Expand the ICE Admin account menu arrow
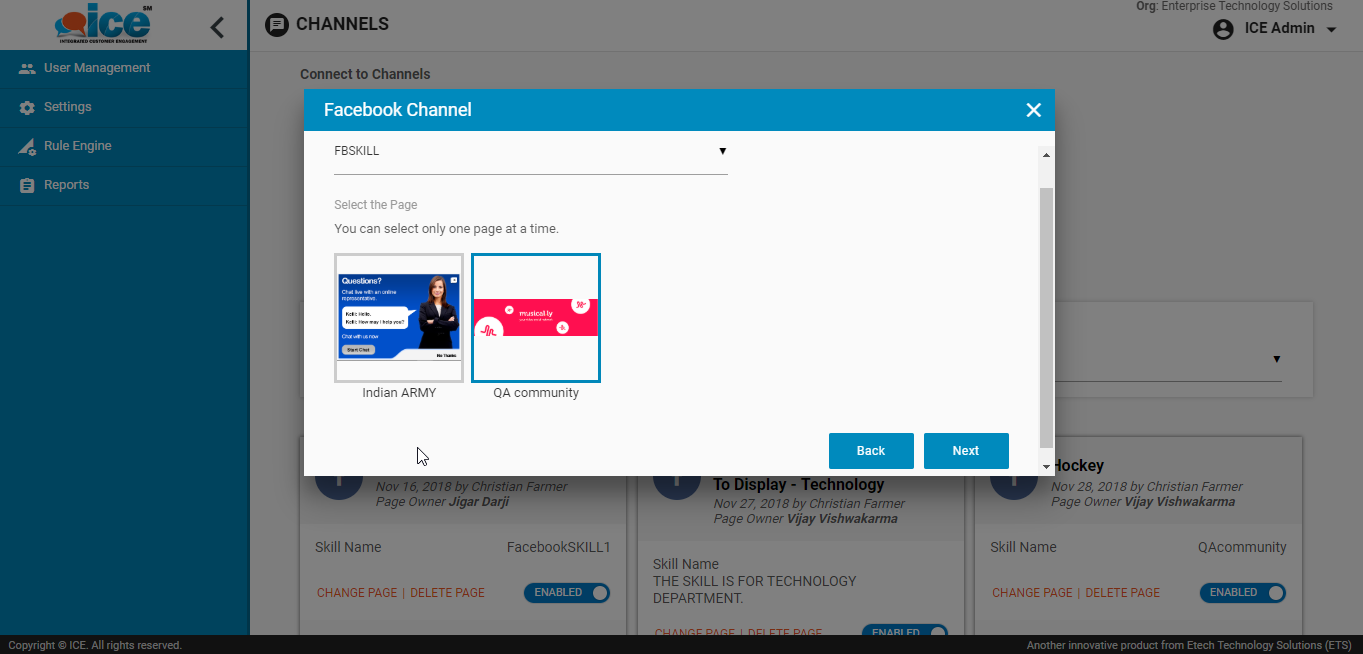1363x654 pixels. (x=1331, y=30)
